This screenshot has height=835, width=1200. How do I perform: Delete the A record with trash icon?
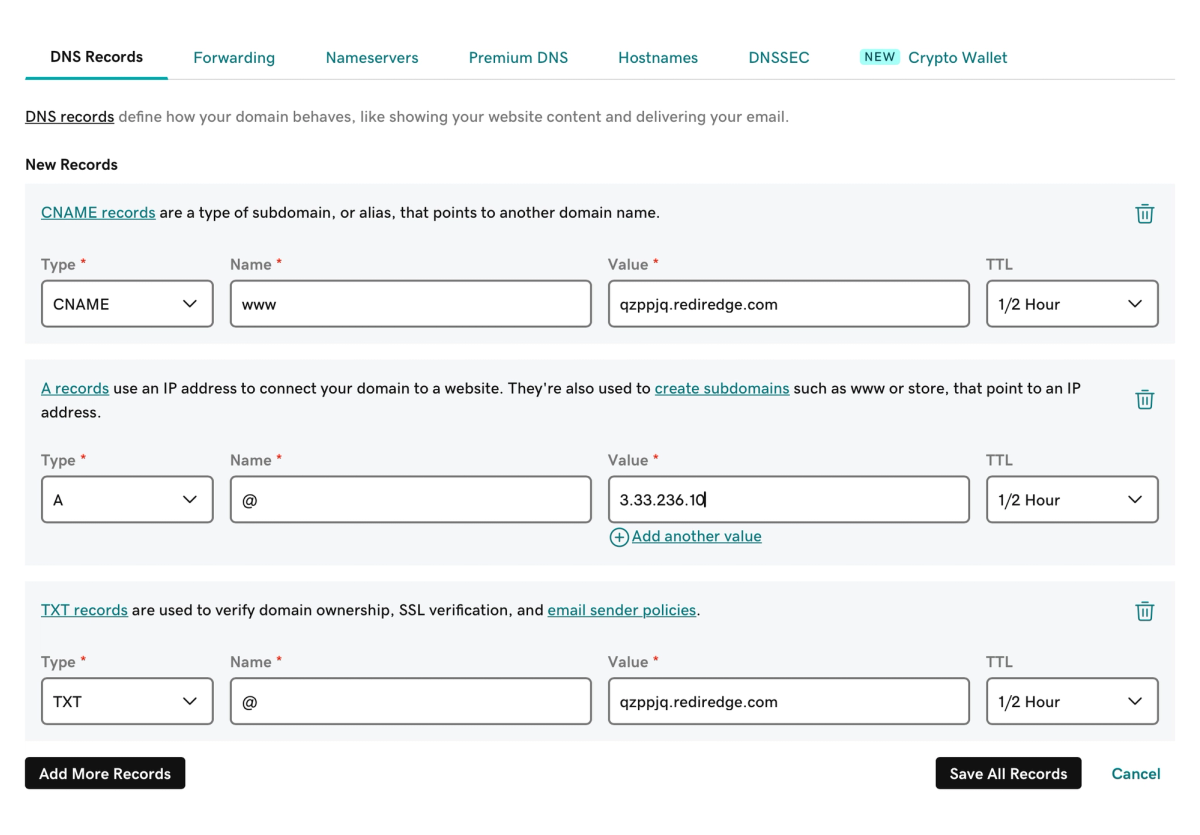1145,399
